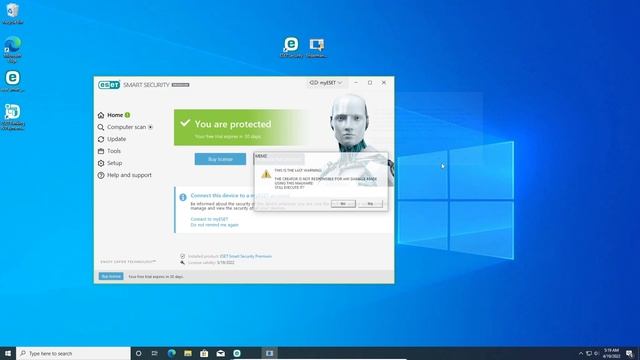Image resolution: width=640 pixels, height=360 pixels.
Task: Open ESET Smart Security Premium product link
Action: pyautogui.click(x=246, y=256)
